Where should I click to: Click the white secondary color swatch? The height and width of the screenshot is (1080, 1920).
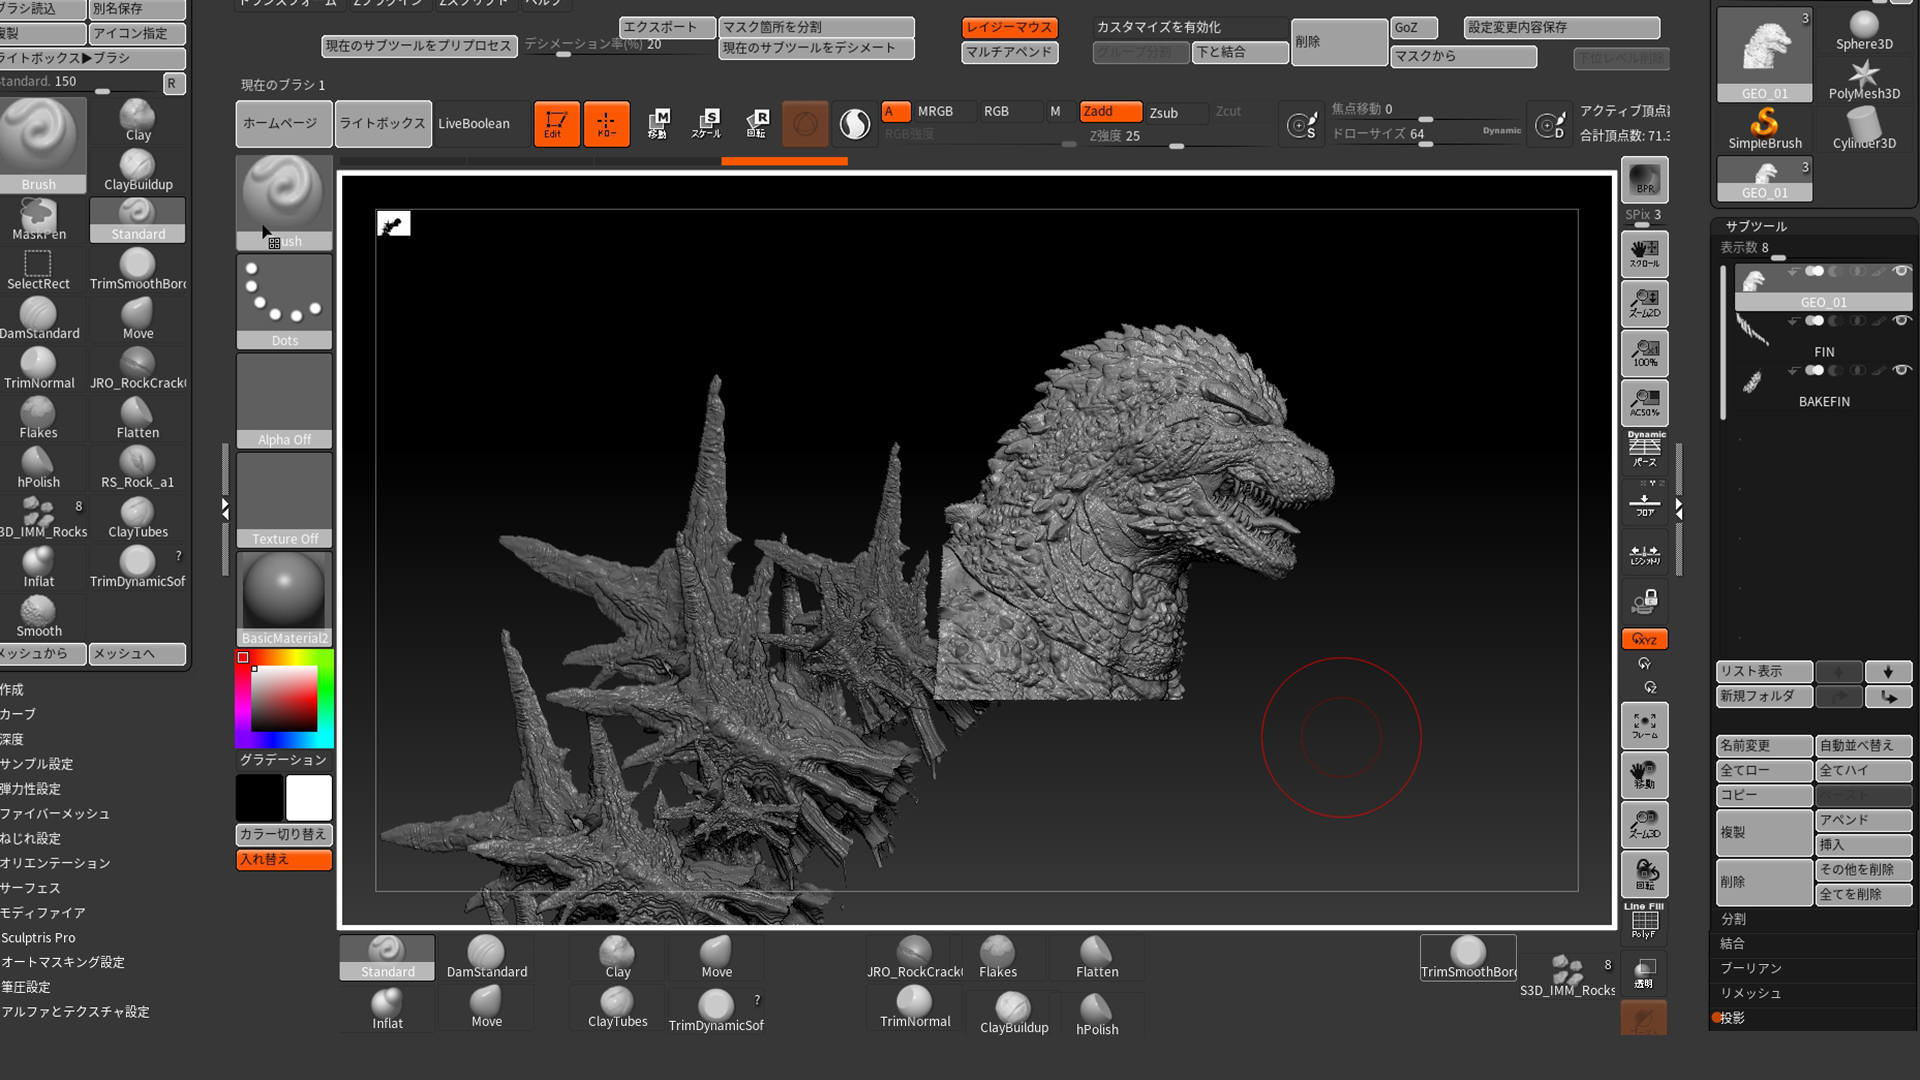(x=308, y=798)
